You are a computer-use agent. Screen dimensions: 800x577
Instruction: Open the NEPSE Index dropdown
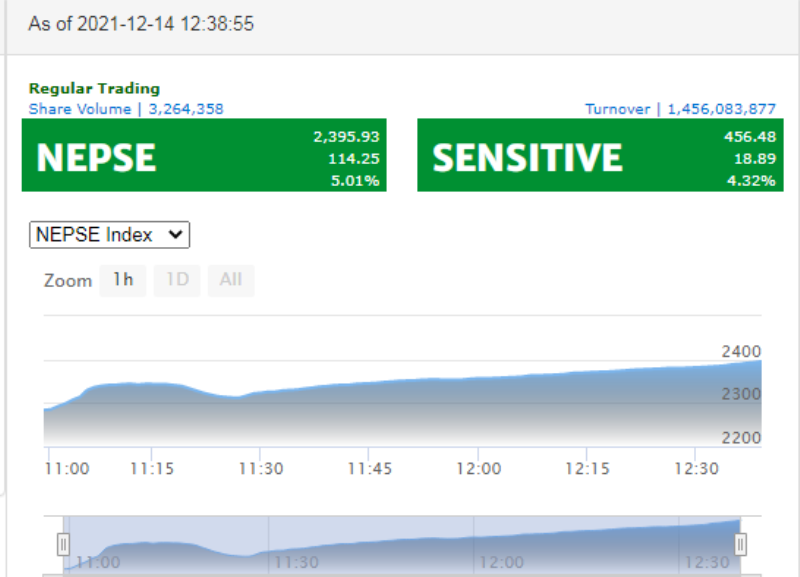pos(109,235)
